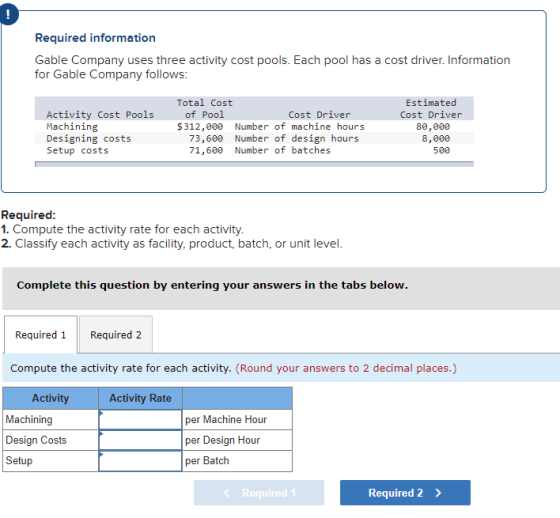
Task: Click the 'per Design Hour' cell
Action: [237, 440]
